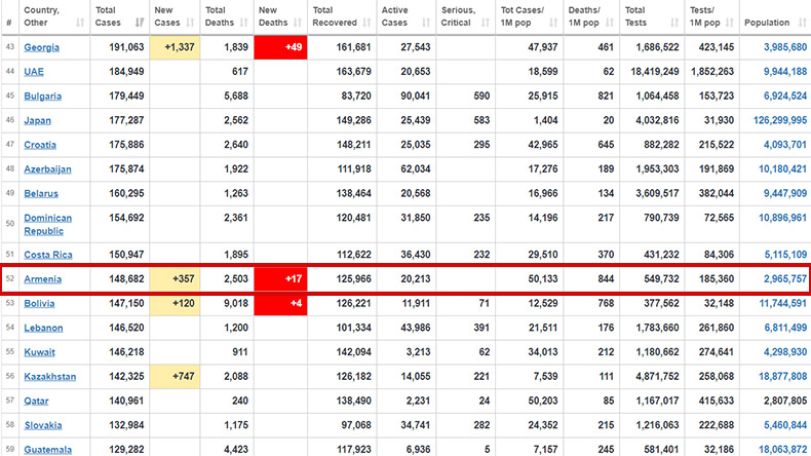Sort by Population column arrows
Image resolution: width=811 pixels, height=456 pixels.
pos(803,22)
